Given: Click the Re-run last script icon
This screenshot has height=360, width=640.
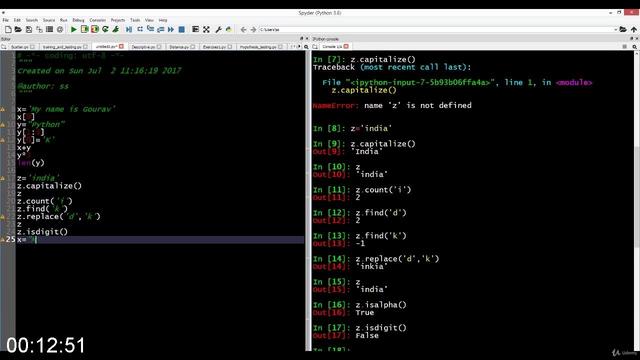Looking at the screenshot, I should point(105,29).
